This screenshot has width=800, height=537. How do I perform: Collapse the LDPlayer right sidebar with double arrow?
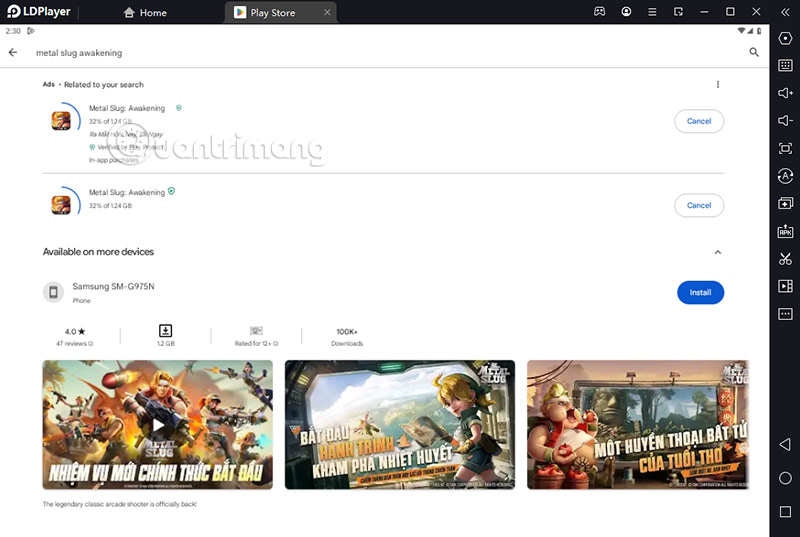[785, 12]
